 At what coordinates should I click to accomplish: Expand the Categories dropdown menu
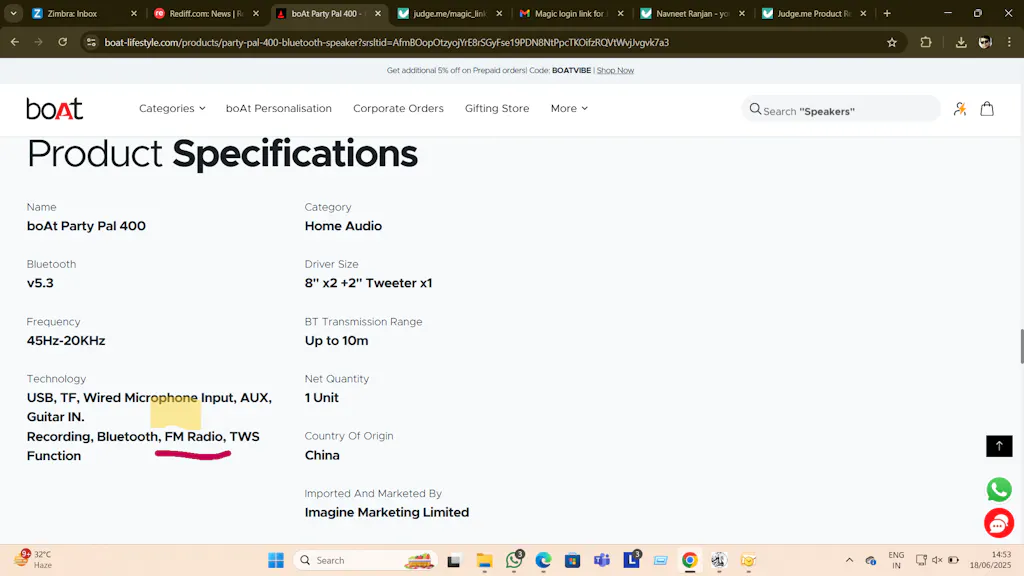[172, 108]
